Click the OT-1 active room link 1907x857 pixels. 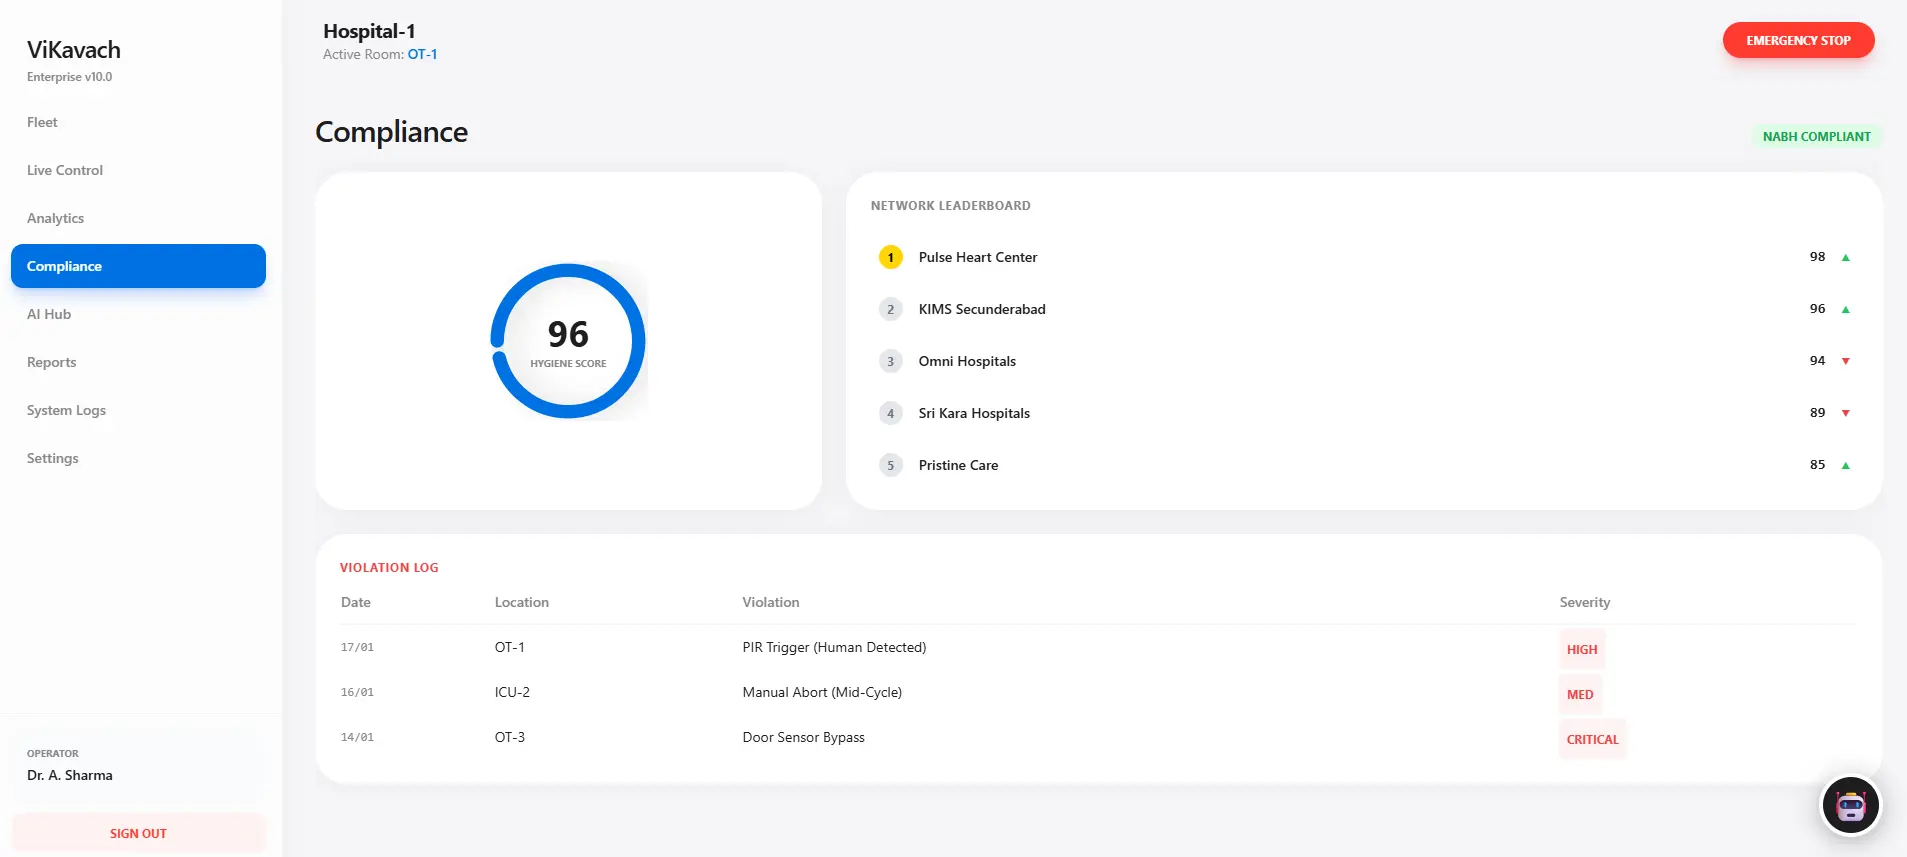(422, 54)
